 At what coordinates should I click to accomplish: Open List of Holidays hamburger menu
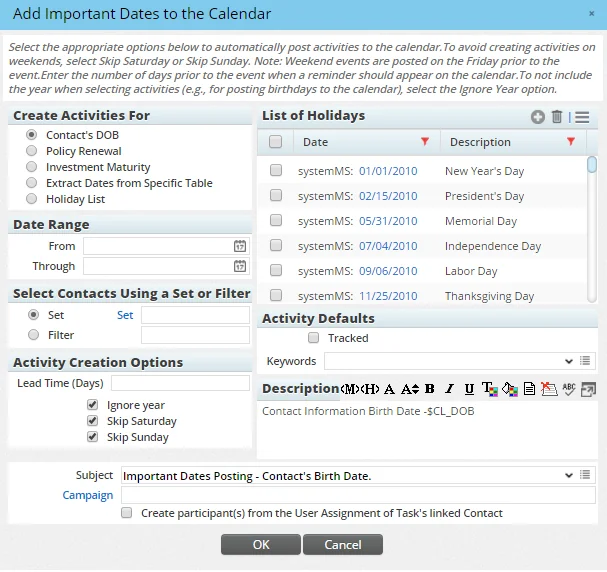[582, 117]
